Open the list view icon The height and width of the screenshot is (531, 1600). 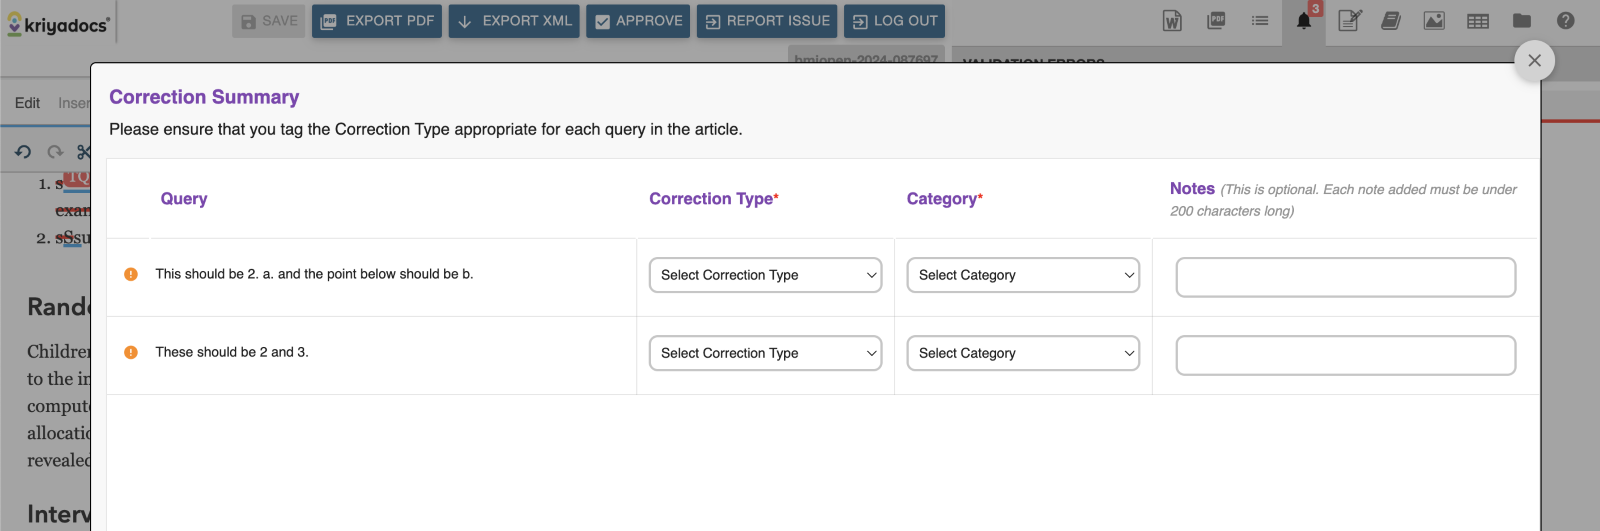click(1260, 21)
